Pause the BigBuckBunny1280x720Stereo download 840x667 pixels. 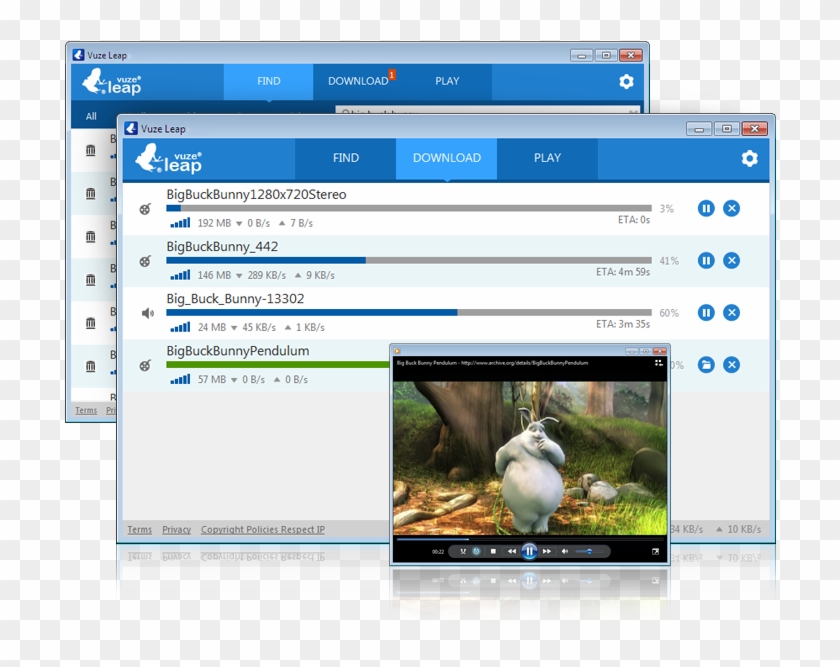[x=706, y=208]
